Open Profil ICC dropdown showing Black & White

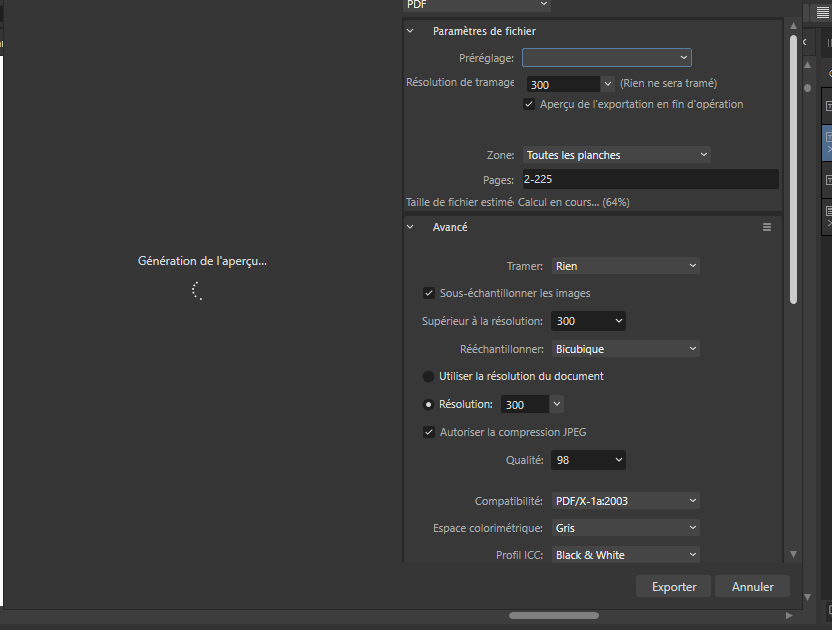point(626,555)
